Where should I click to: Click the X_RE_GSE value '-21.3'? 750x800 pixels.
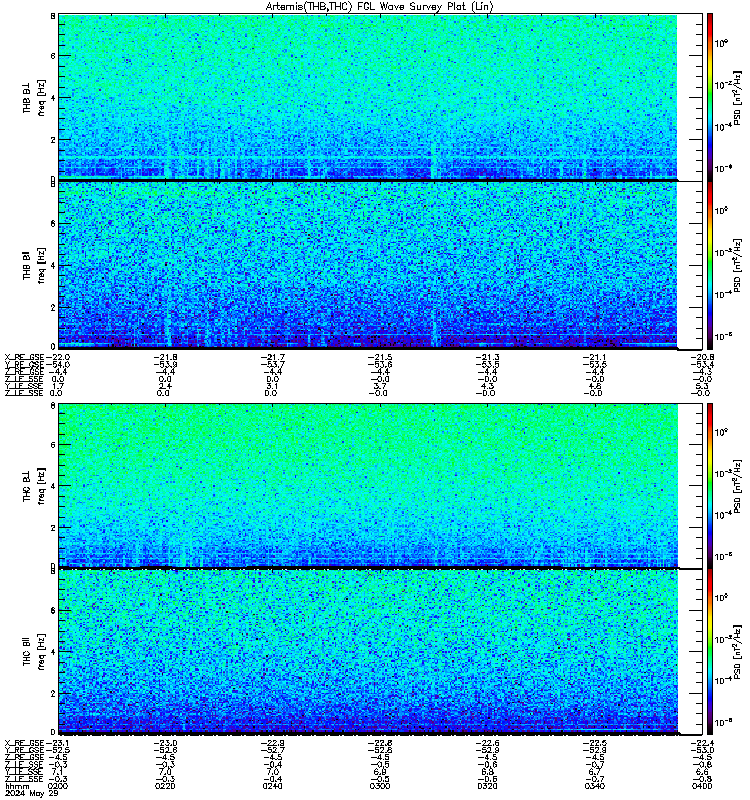click(x=488, y=357)
